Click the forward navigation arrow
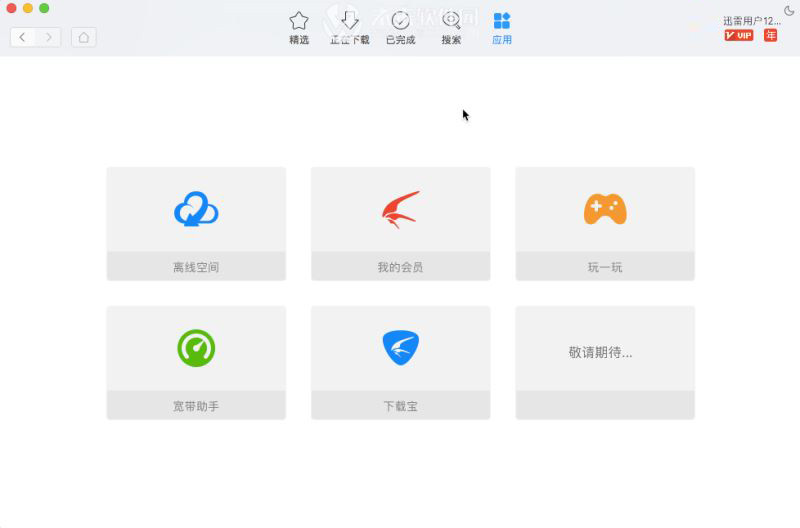Screen dimensions: 800x528 (x=48, y=37)
